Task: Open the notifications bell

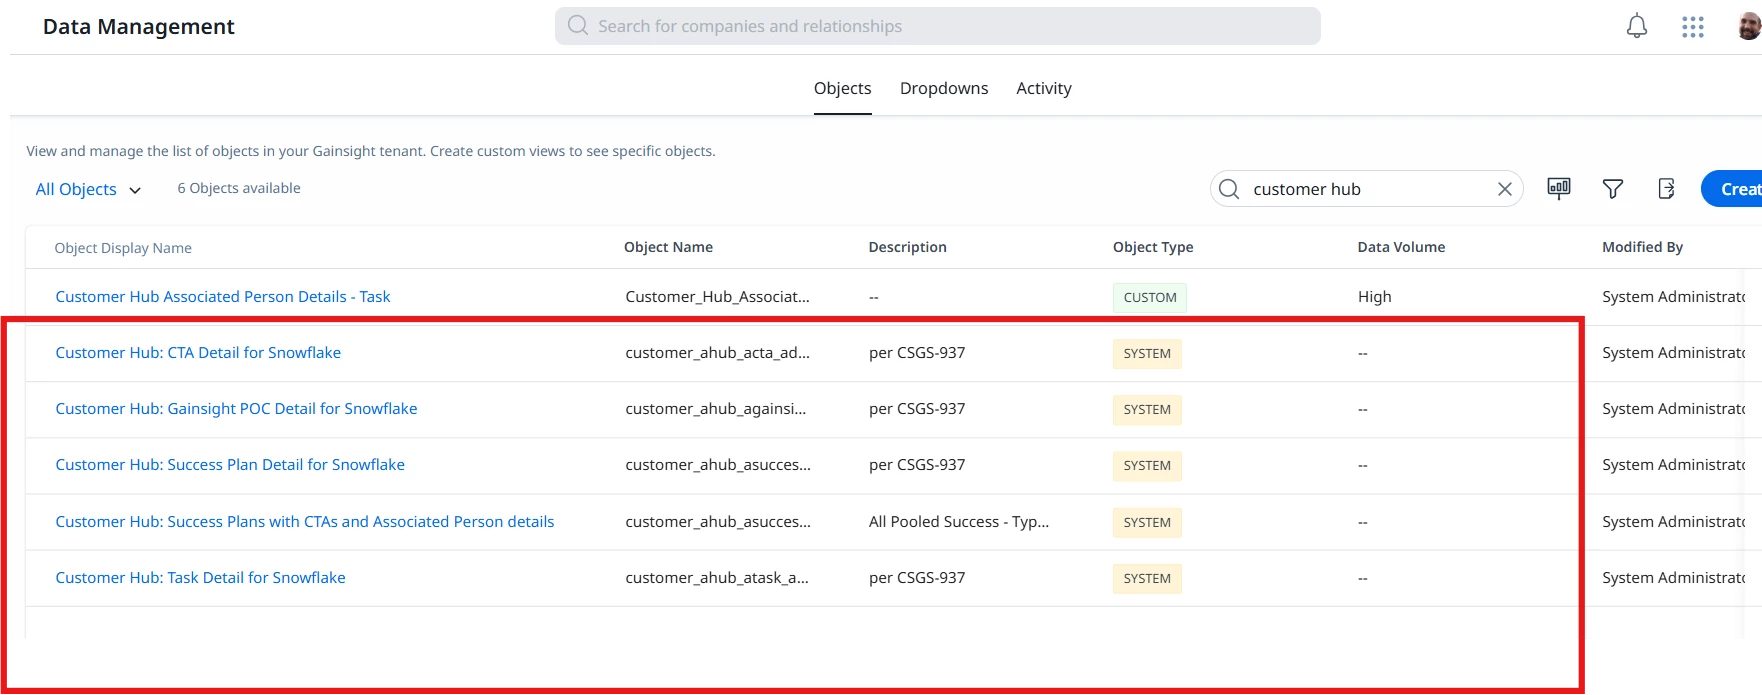Action: (x=1637, y=26)
